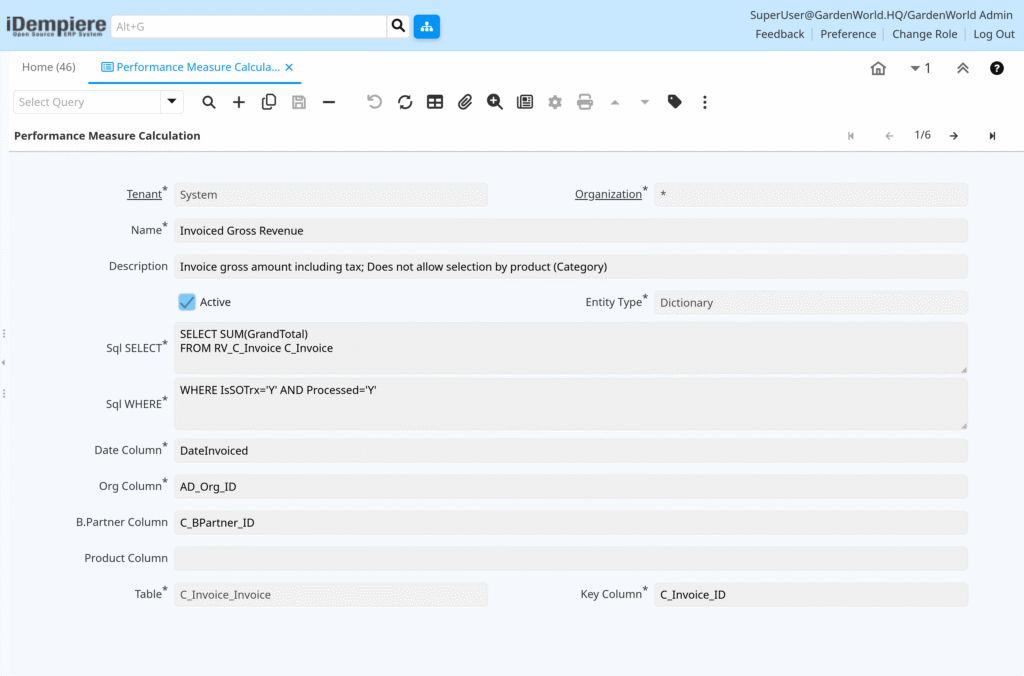Viewport: 1024px width, 676px height.
Task: Click the tag/label icon in the toolbar
Action: click(675, 102)
